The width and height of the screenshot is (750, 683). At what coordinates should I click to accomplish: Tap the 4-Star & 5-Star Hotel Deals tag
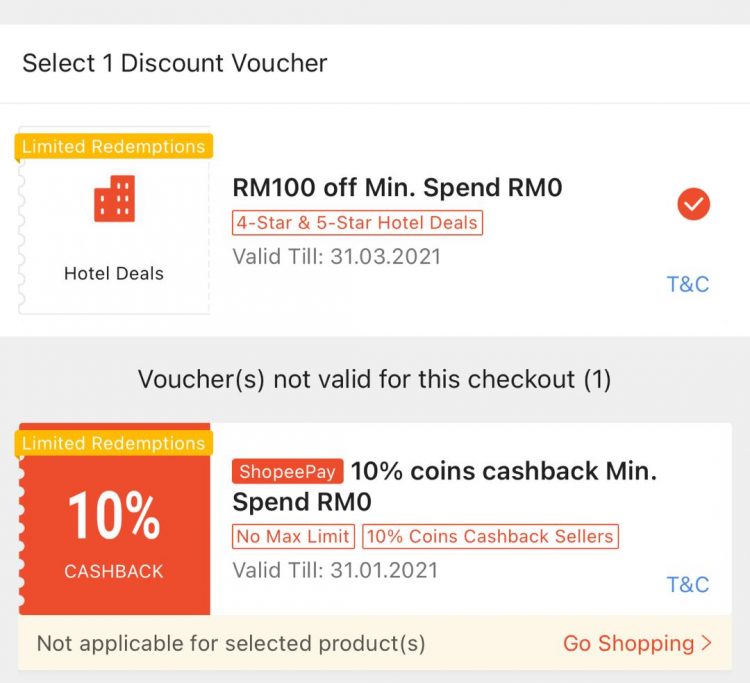(x=357, y=222)
